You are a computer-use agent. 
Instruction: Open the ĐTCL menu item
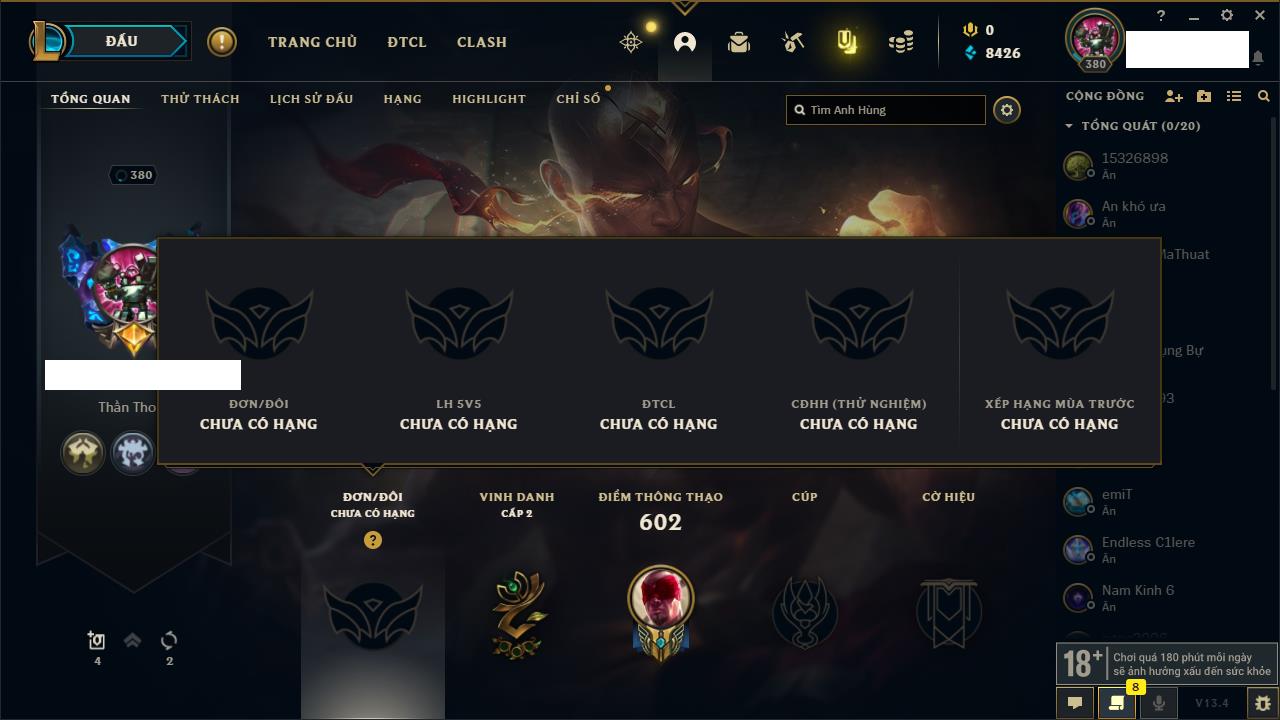pos(407,42)
